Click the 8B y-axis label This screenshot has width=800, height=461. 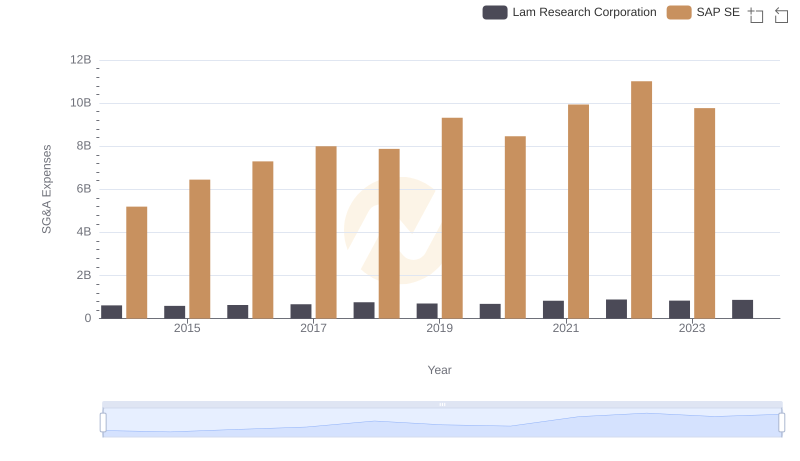[84, 146]
